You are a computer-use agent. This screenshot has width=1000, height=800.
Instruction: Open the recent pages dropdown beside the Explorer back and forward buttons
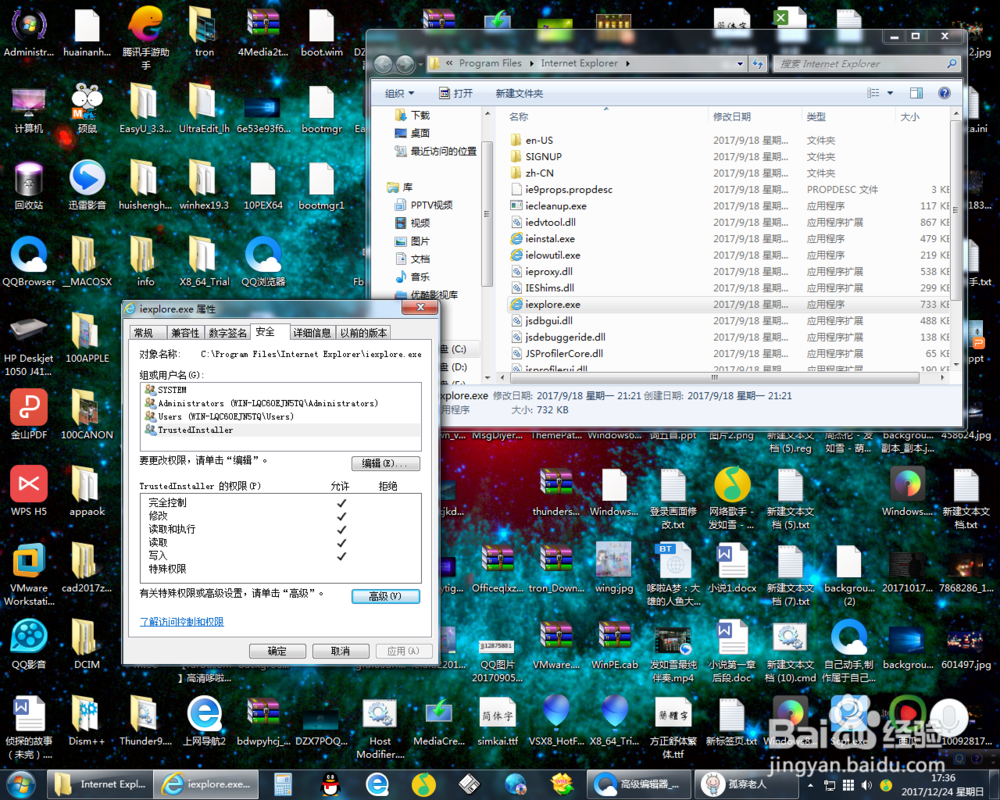tap(421, 64)
